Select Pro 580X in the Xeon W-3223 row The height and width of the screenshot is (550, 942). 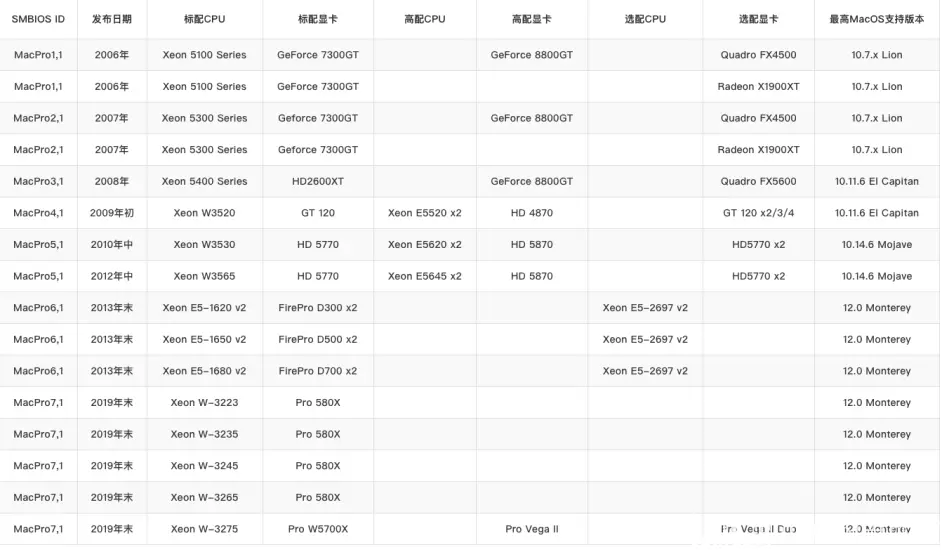(x=318, y=403)
